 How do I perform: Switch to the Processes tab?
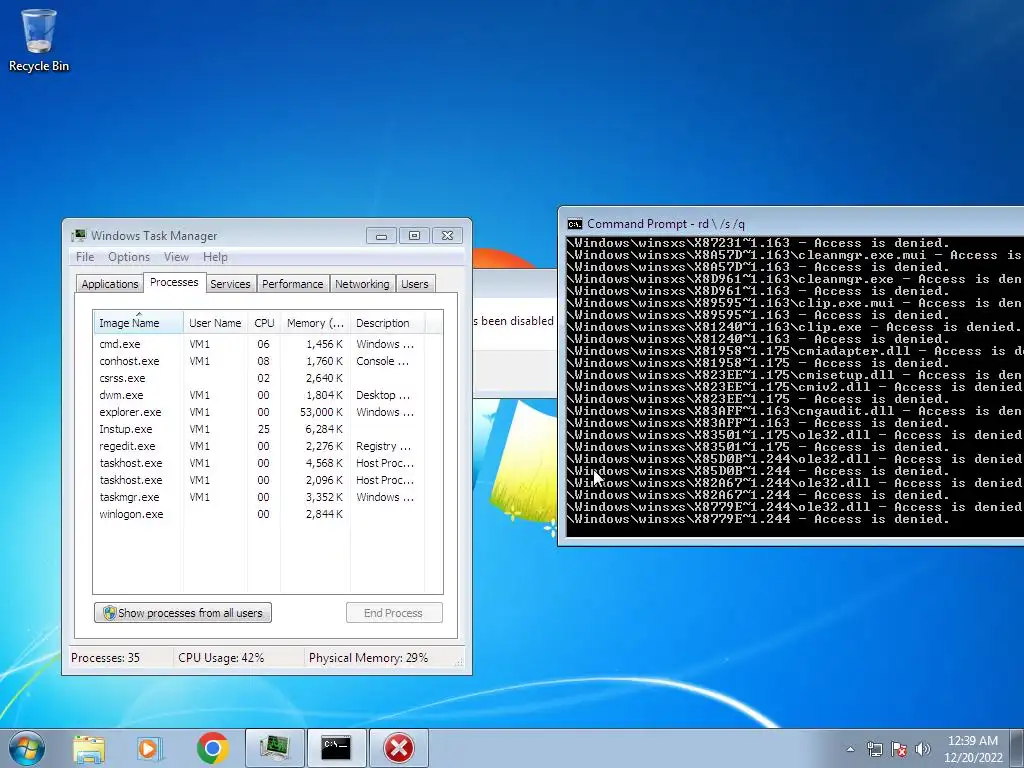[174, 282]
